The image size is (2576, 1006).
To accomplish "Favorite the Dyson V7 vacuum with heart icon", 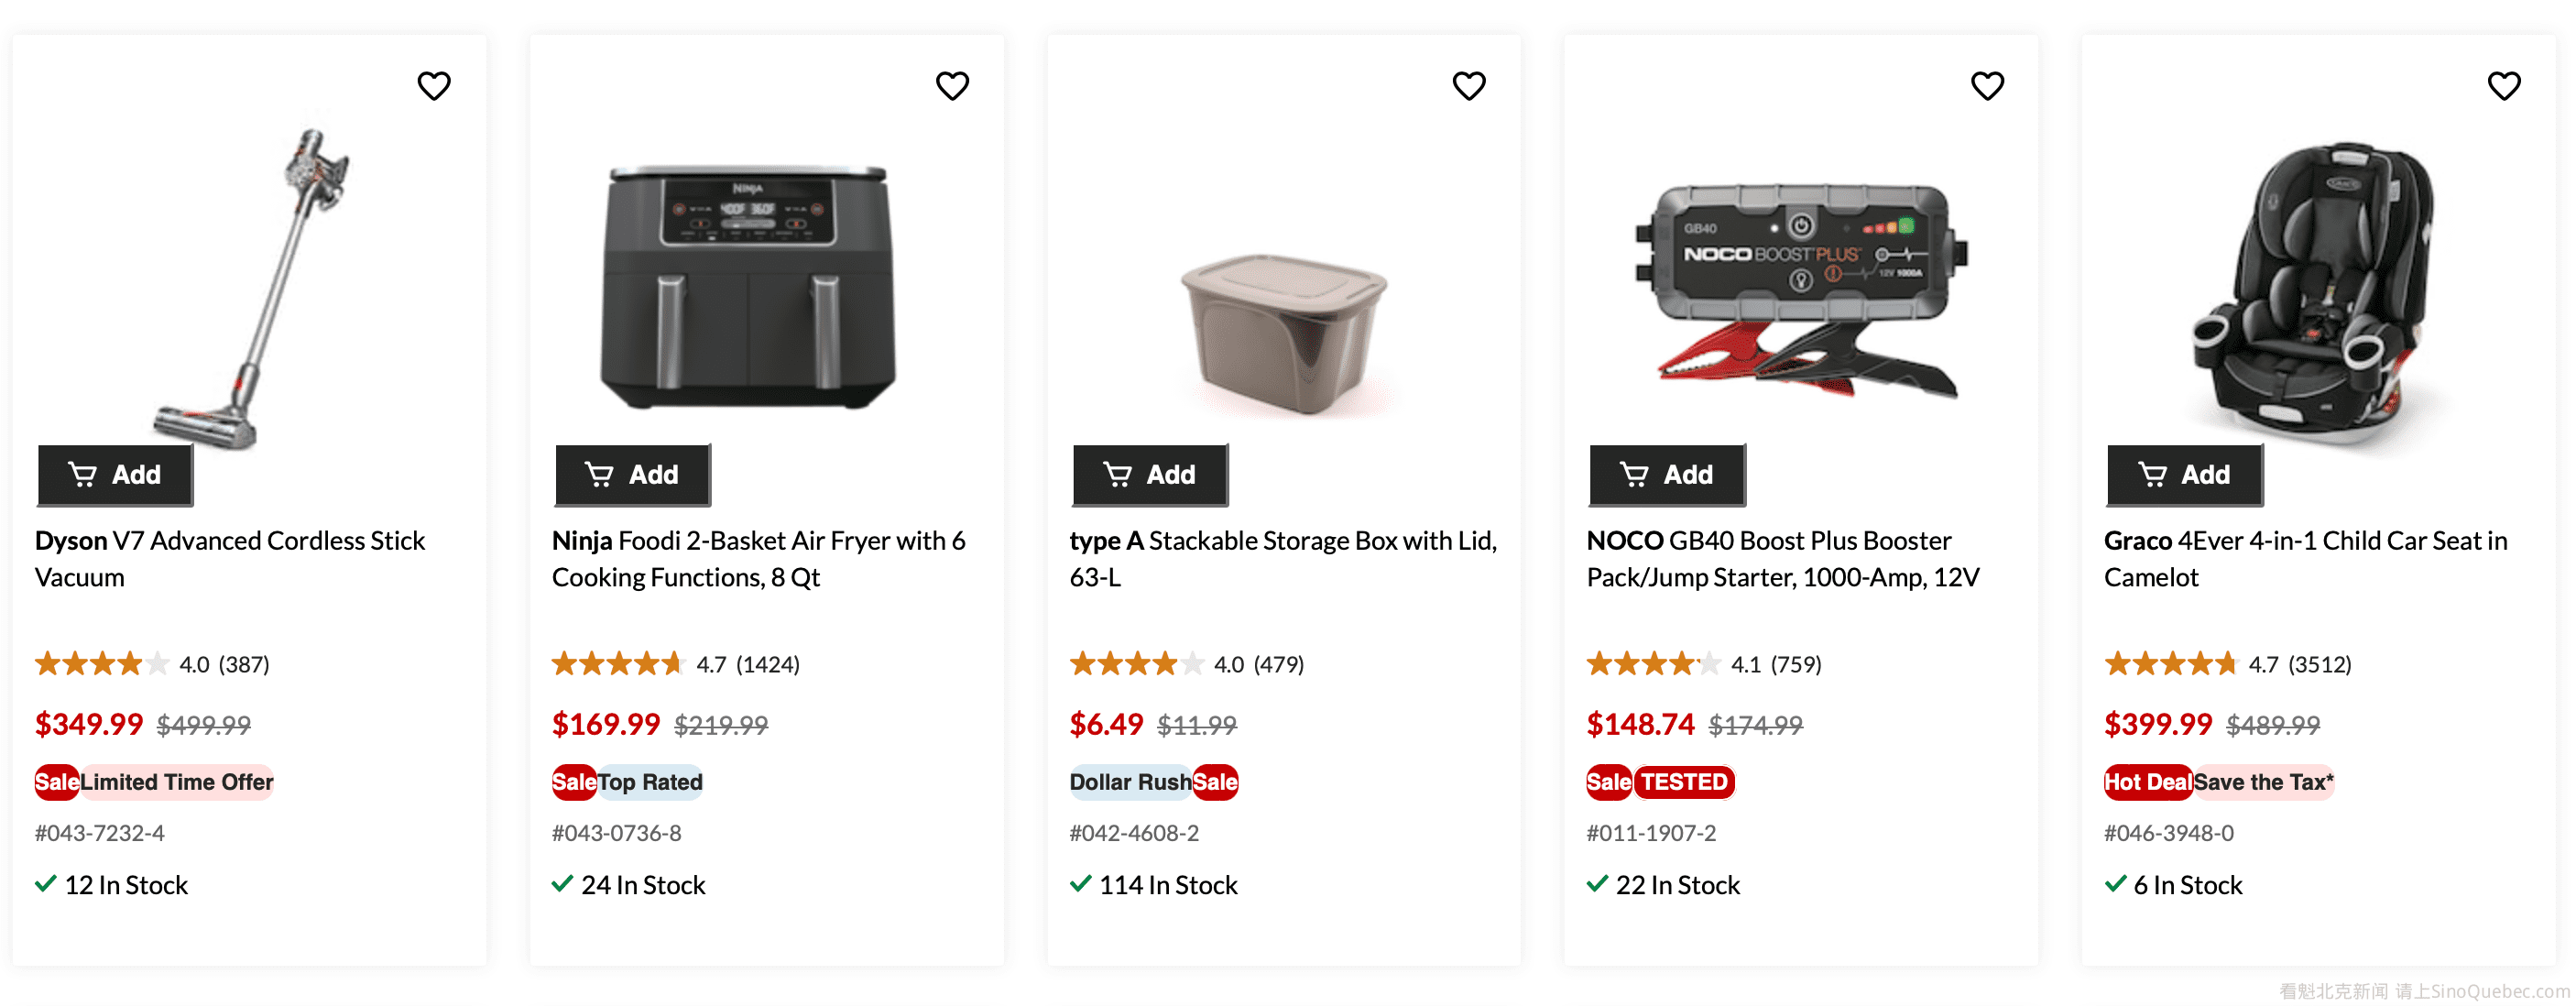I will point(434,86).
